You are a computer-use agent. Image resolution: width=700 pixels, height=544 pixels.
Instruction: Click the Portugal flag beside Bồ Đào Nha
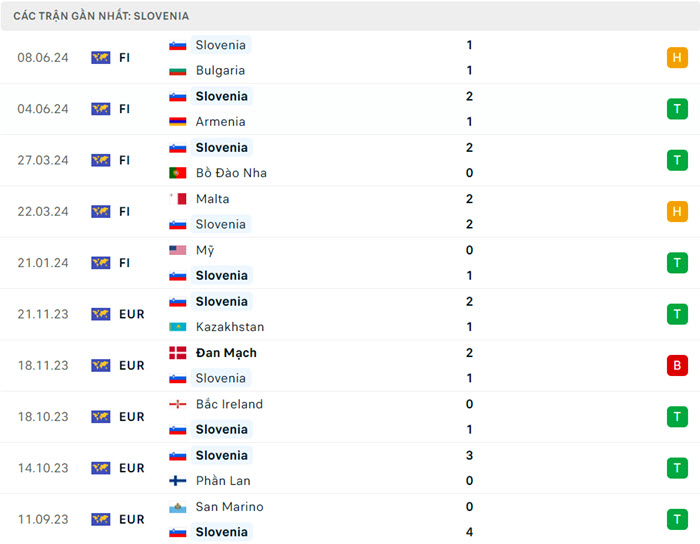coord(178,173)
